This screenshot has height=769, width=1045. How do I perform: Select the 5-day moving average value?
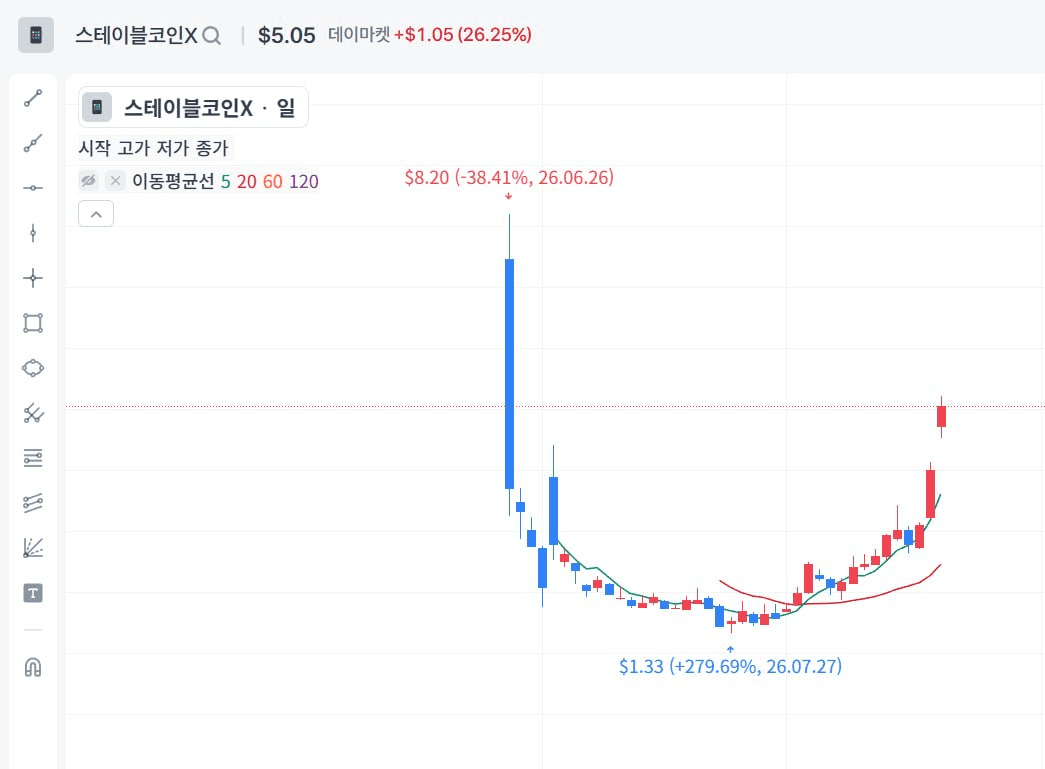click(x=225, y=181)
